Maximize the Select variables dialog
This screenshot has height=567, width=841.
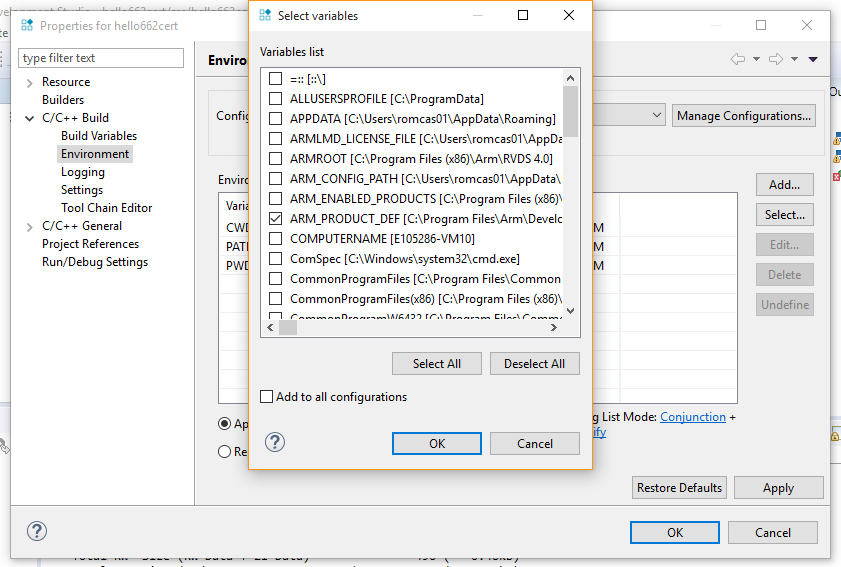pos(523,15)
